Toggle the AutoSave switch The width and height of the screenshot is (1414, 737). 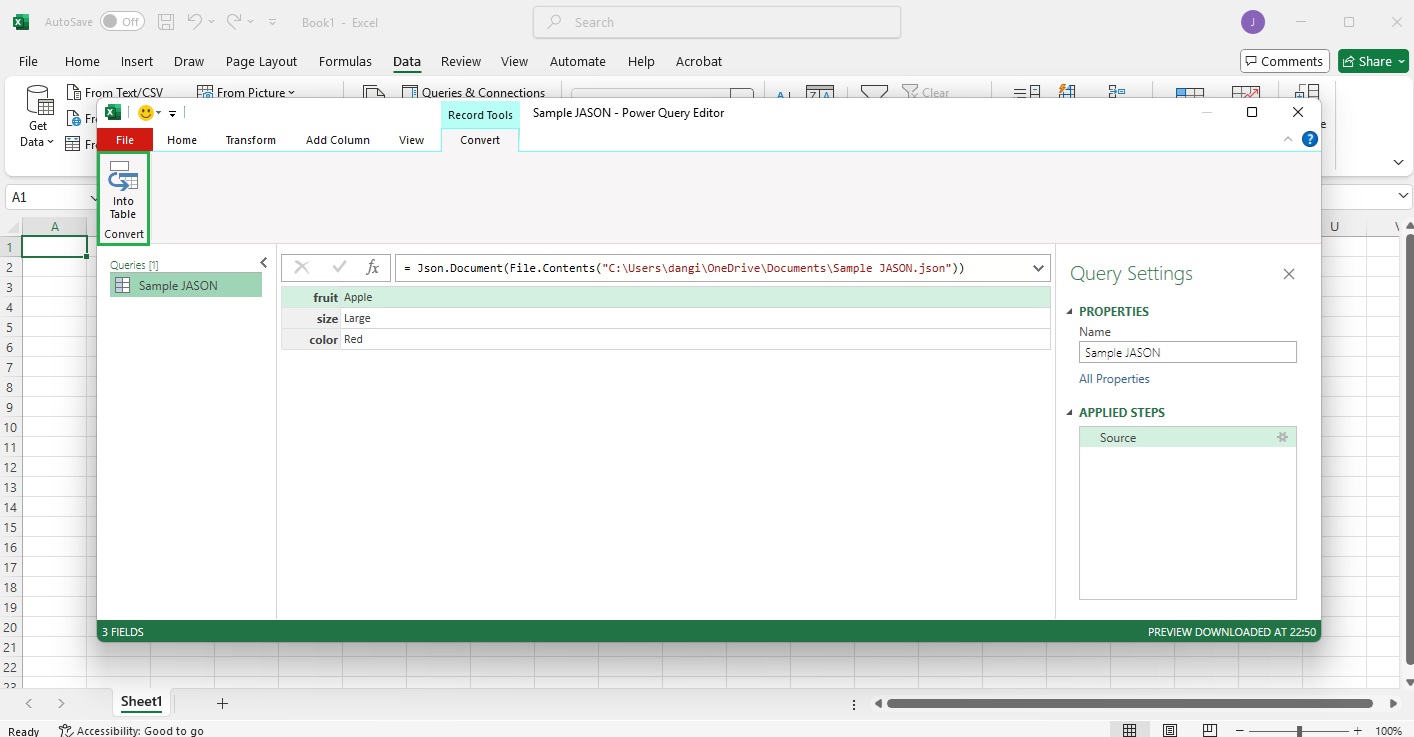(122, 21)
